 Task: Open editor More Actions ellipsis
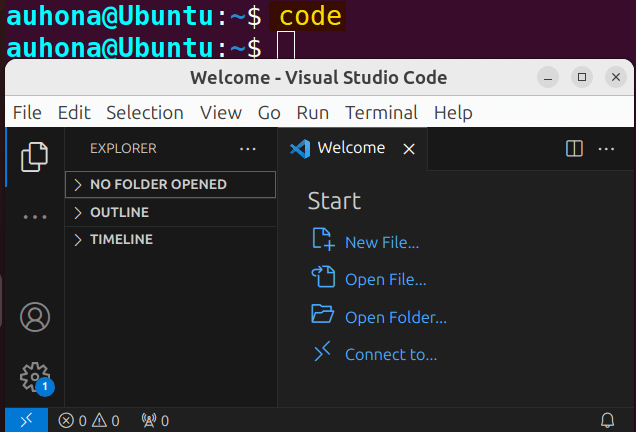tap(606, 149)
